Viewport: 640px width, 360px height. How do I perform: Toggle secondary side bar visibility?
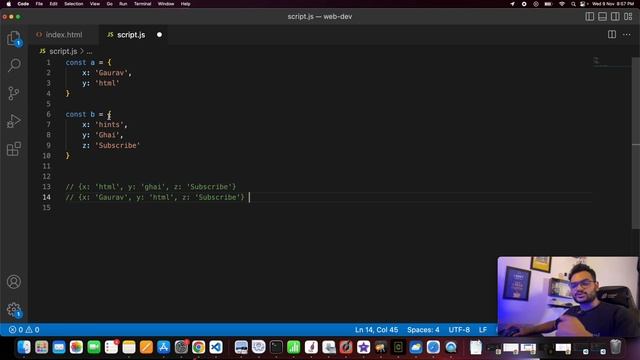coord(615,16)
